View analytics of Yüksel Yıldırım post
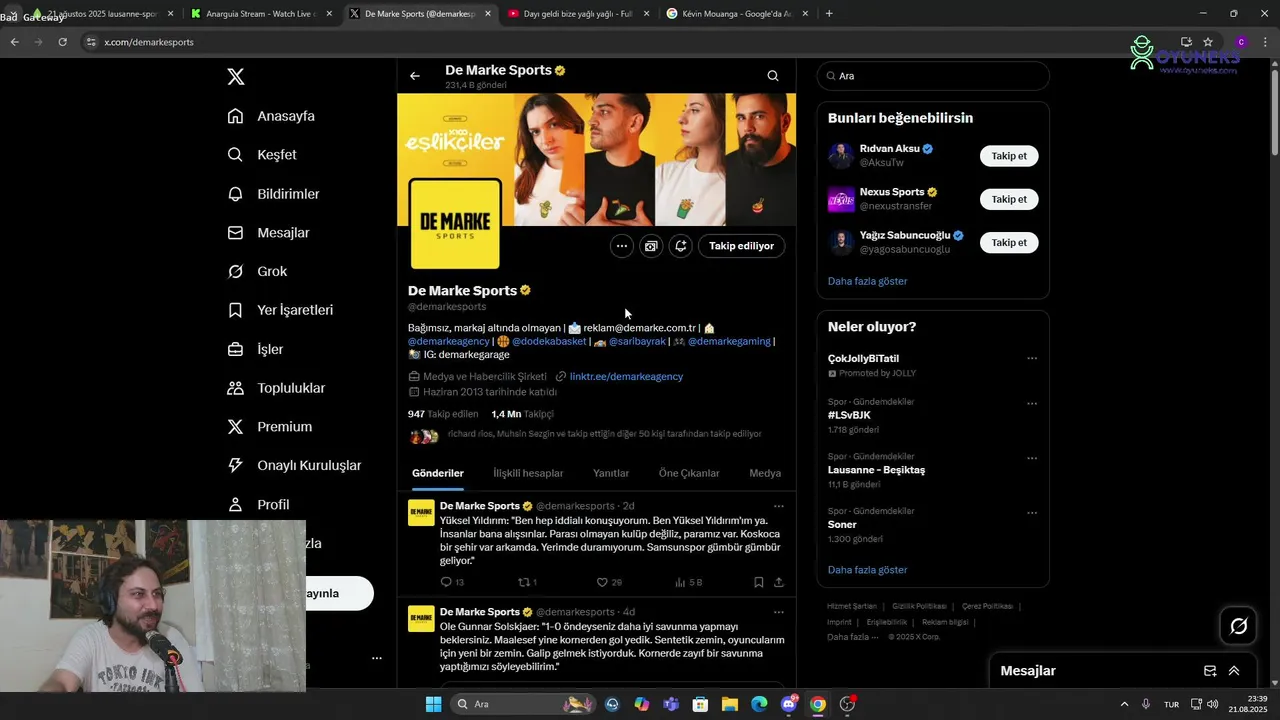1280x720 pixels. point(680,582)
